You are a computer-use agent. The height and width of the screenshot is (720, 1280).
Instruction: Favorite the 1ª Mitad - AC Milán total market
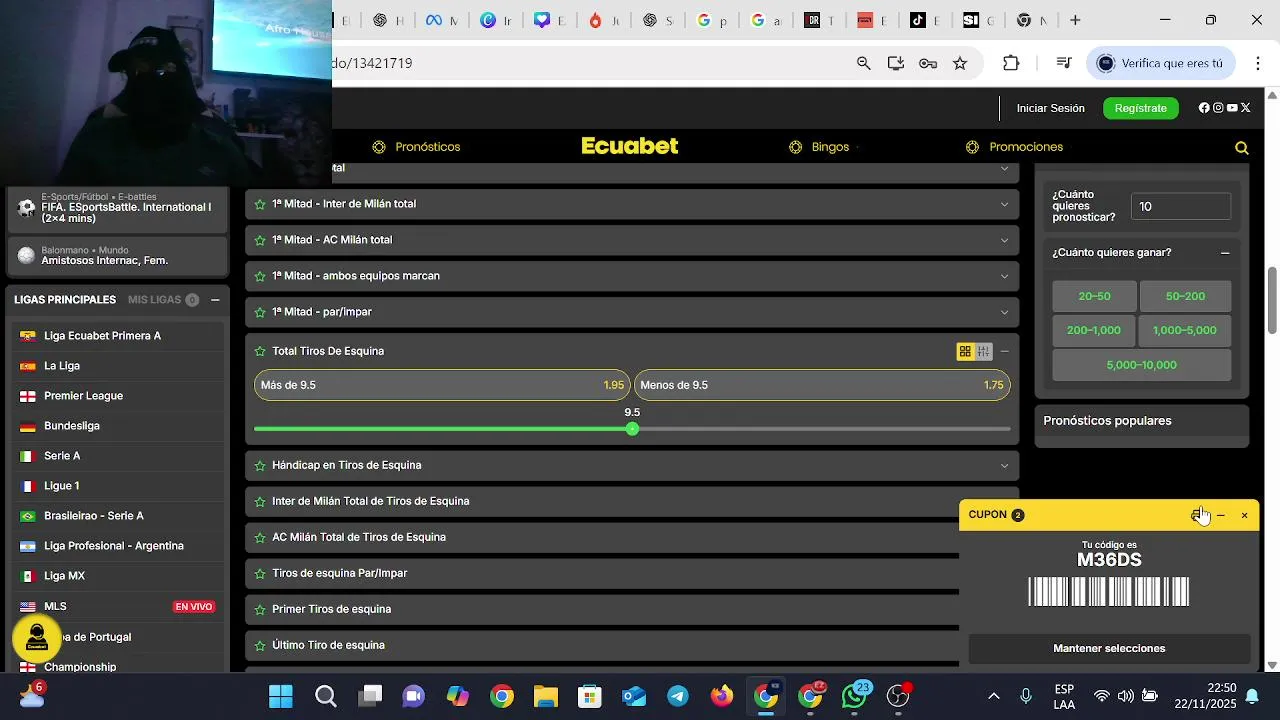pos(260,240)
